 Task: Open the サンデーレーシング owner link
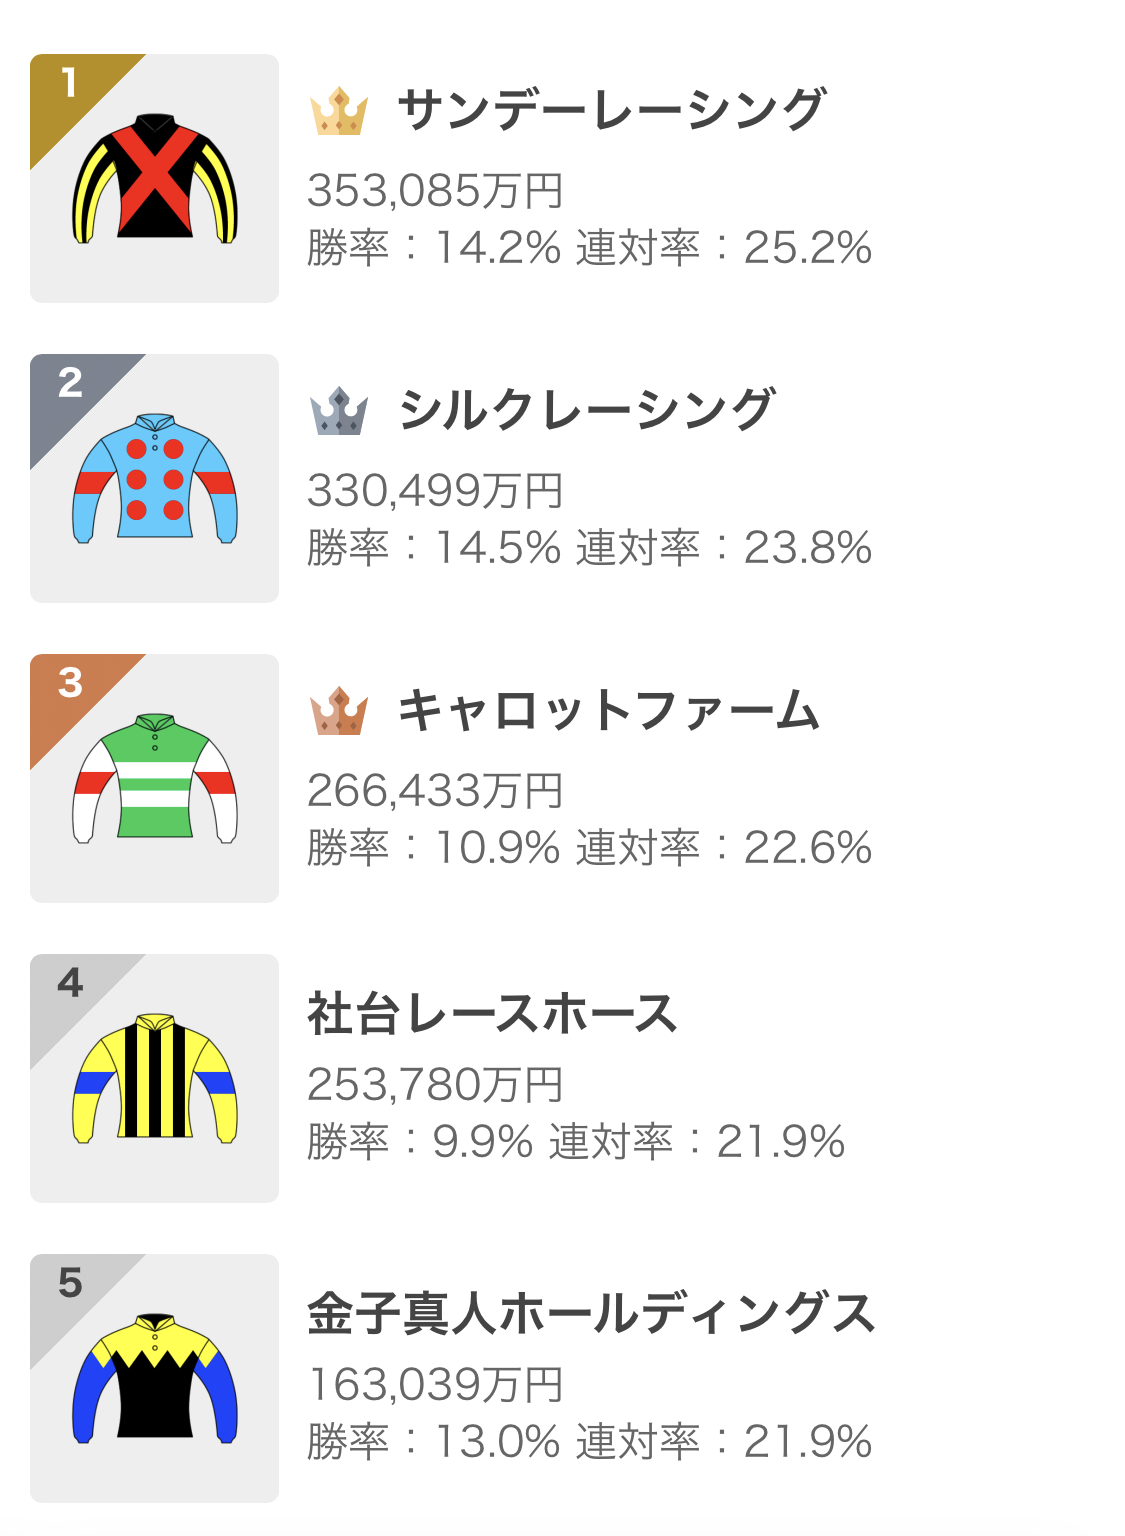point(611,110)
